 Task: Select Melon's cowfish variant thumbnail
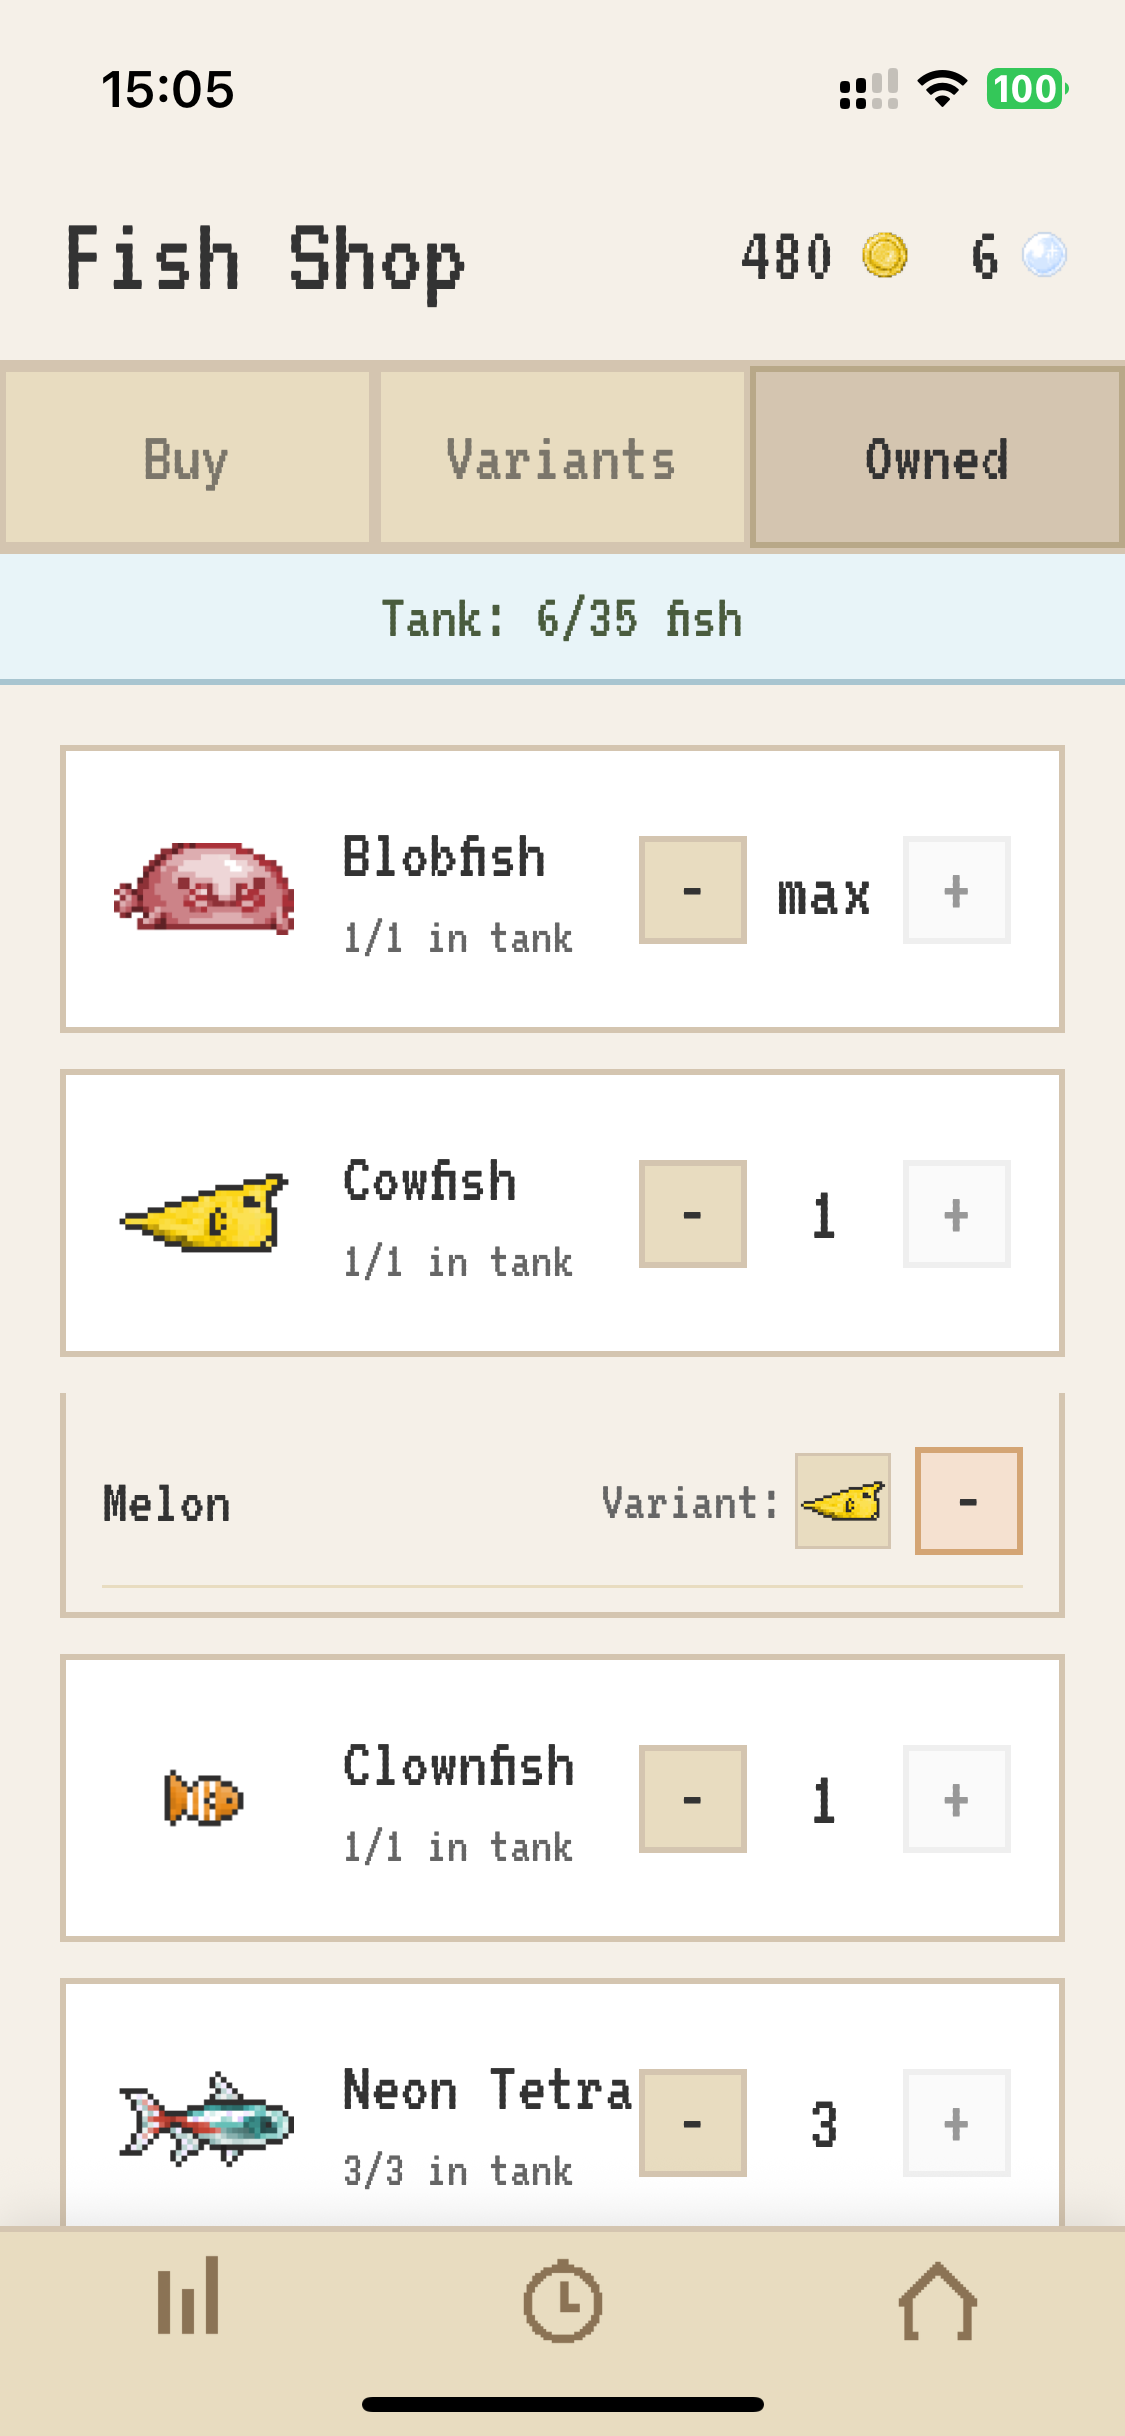click(x=842, y=1501)
